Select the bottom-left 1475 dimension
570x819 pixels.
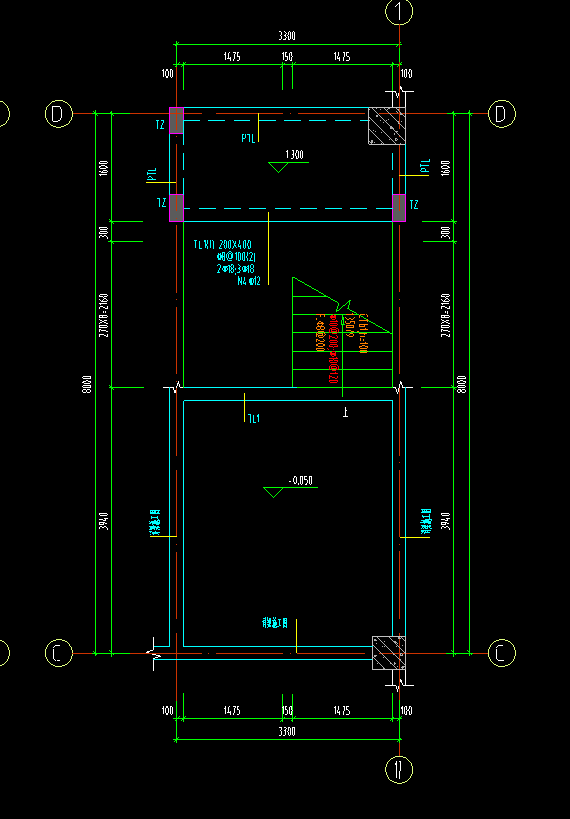[232, 711]
